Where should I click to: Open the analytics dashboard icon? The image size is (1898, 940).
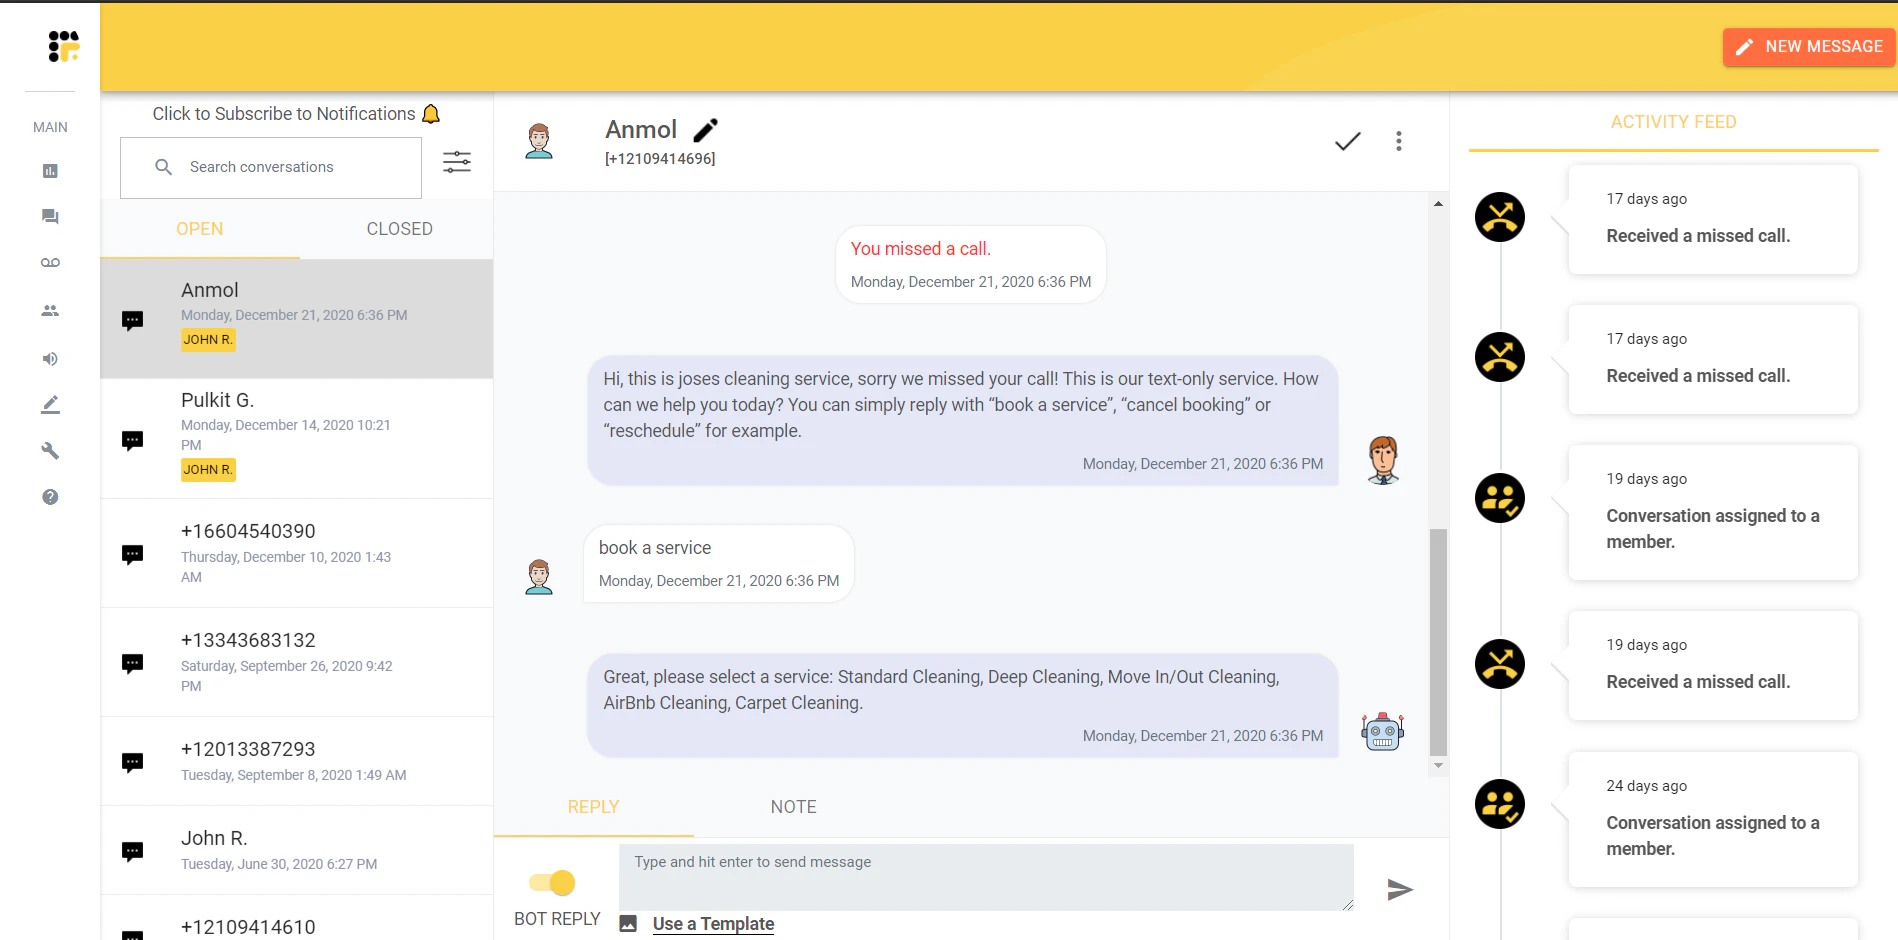click(x=50, y=171)
